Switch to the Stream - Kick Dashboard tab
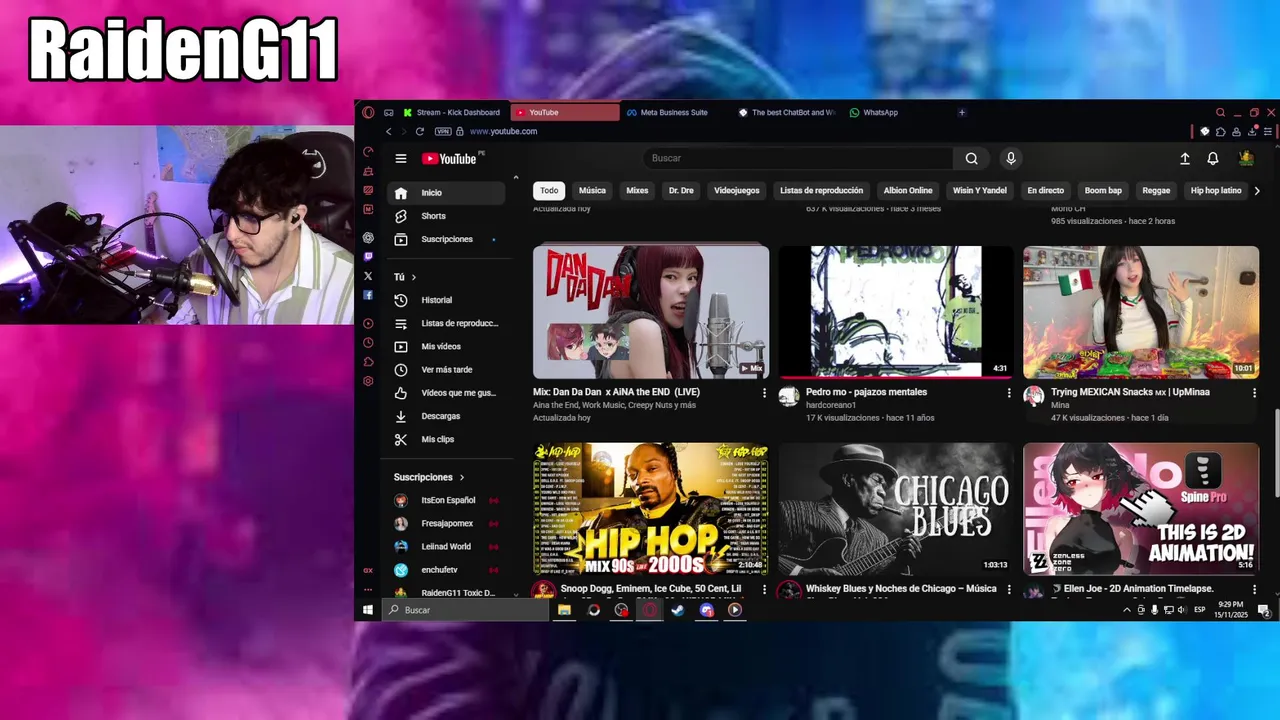This screenshot has height=720, width=1280. pyautogui.click(x=452, y=112)
